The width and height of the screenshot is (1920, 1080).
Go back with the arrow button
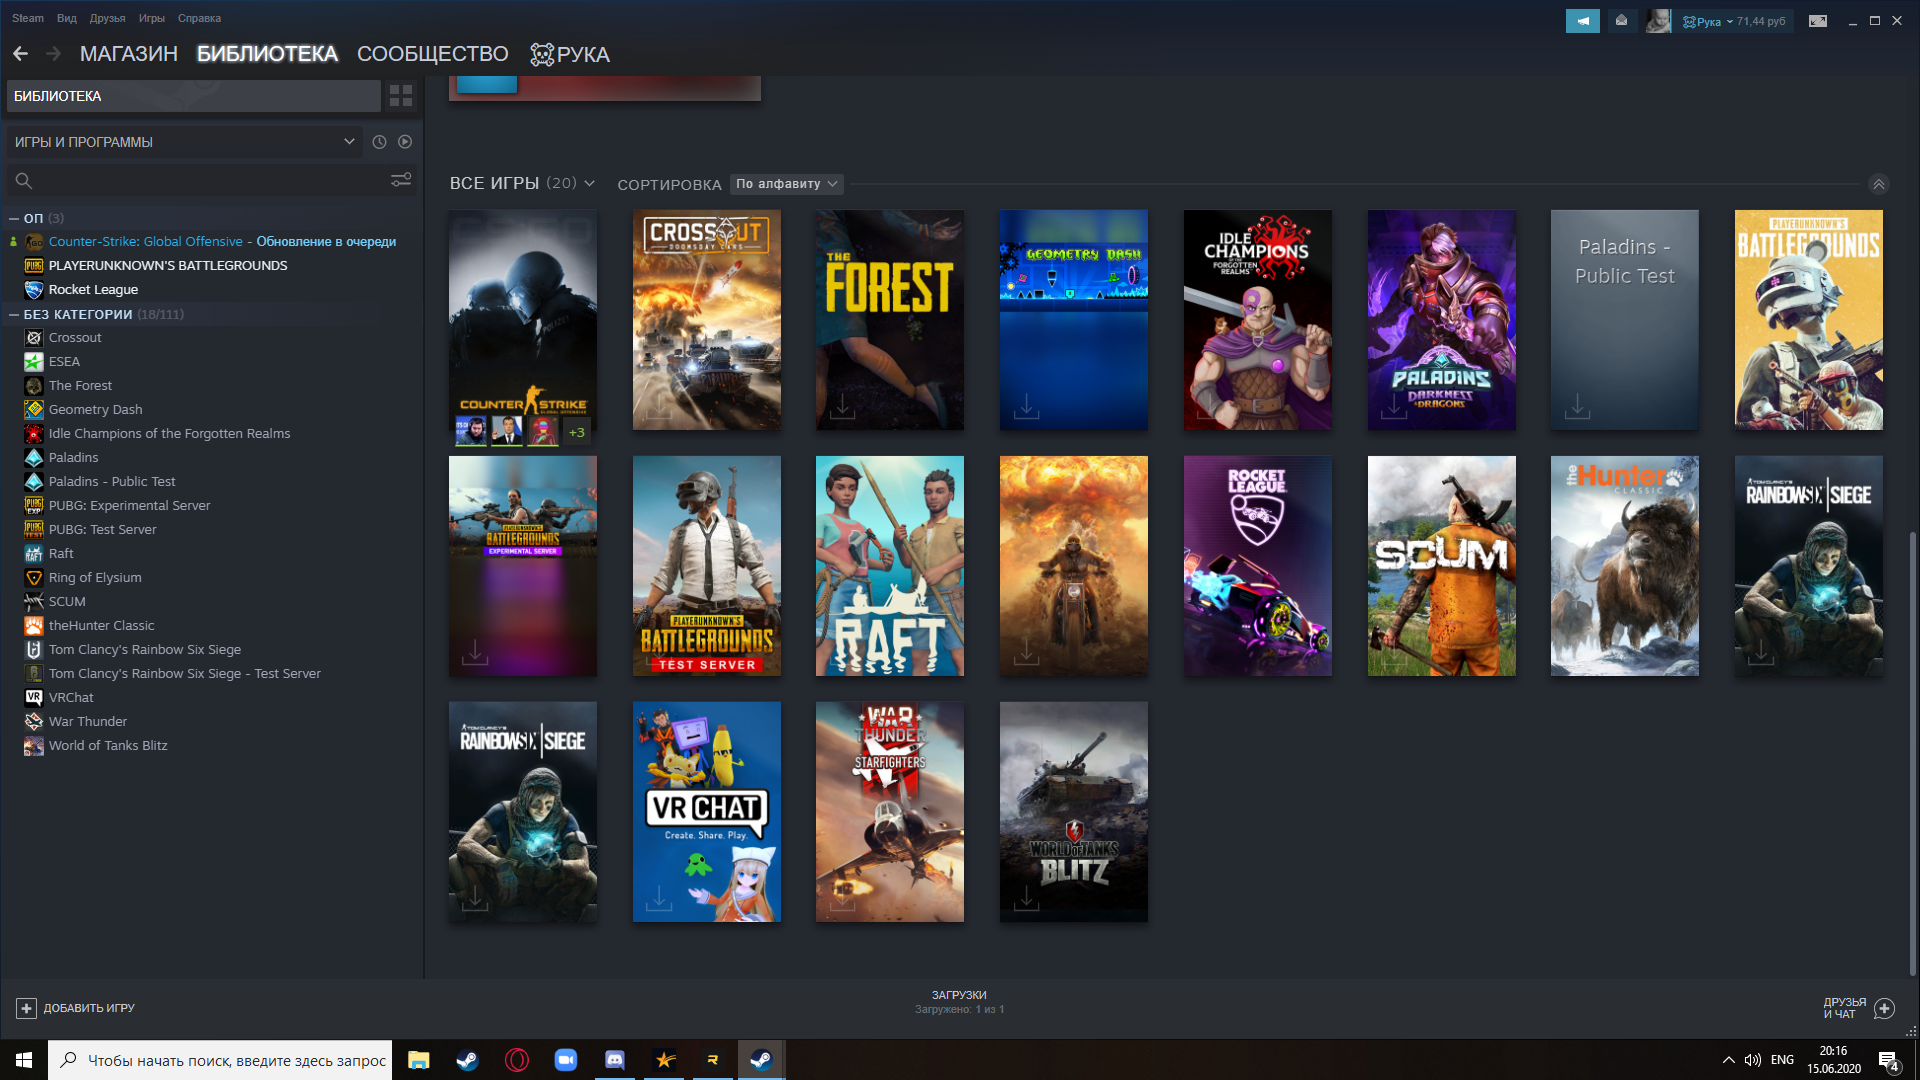(20, 54)
